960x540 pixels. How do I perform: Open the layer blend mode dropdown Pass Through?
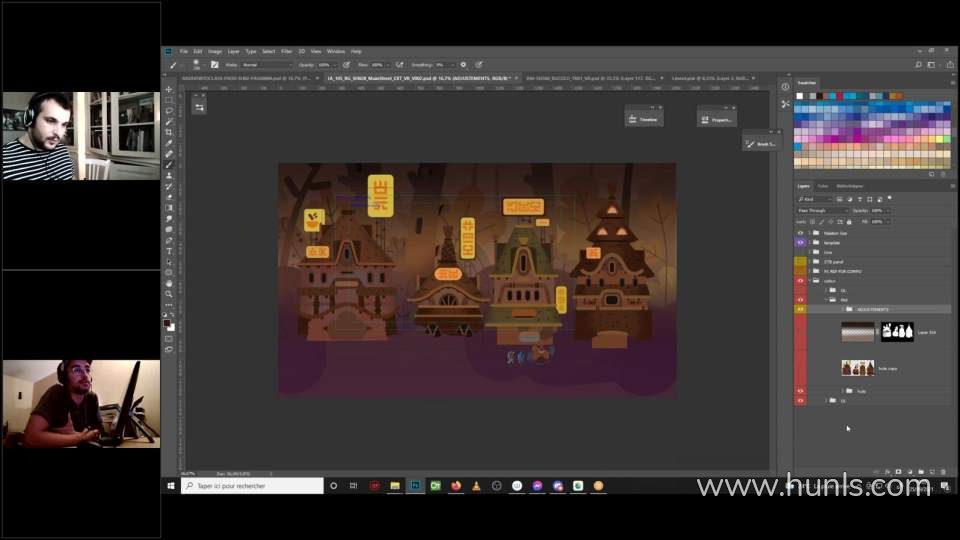[x=823, y=210]
